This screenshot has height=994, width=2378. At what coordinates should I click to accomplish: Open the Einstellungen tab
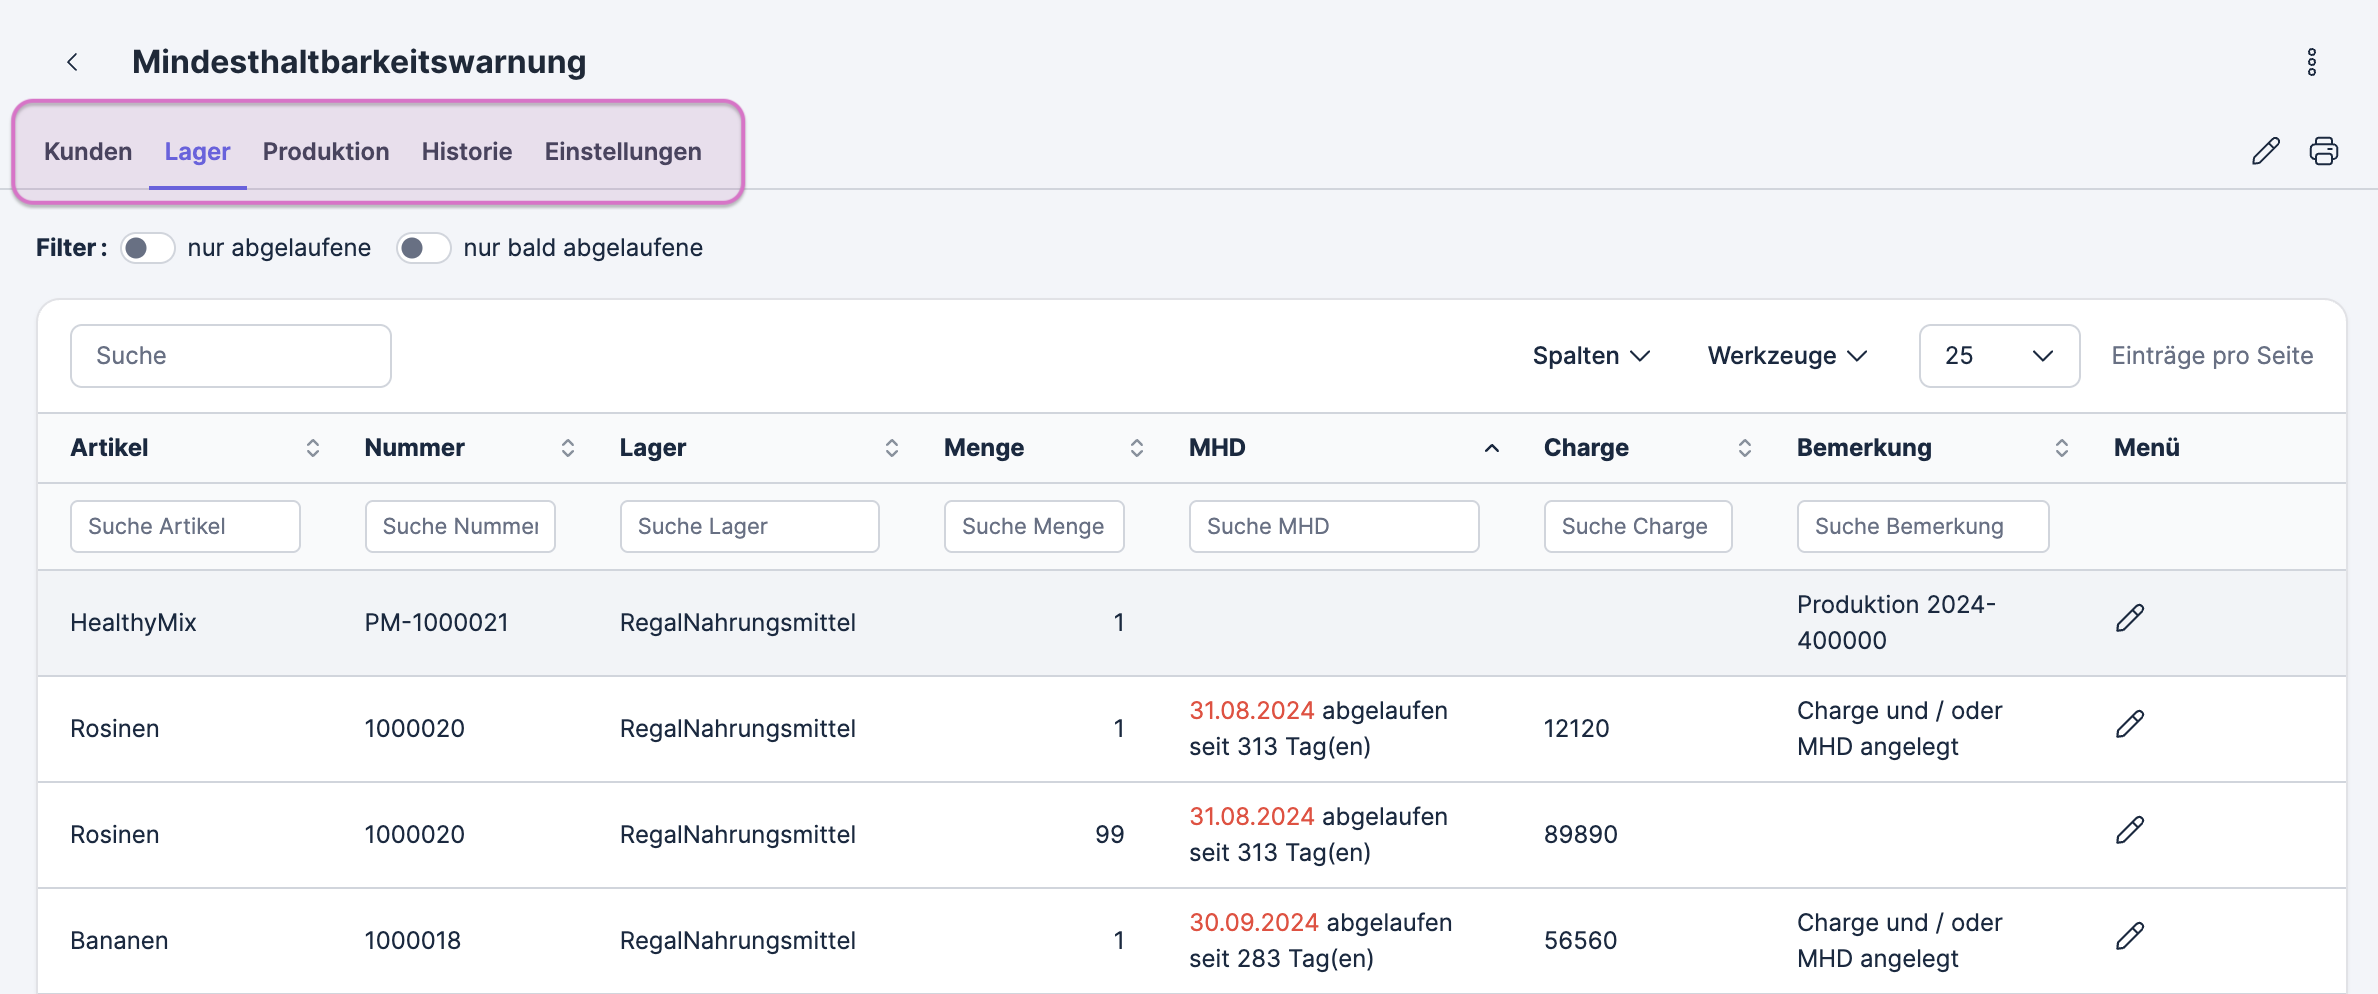click(622, 152)
